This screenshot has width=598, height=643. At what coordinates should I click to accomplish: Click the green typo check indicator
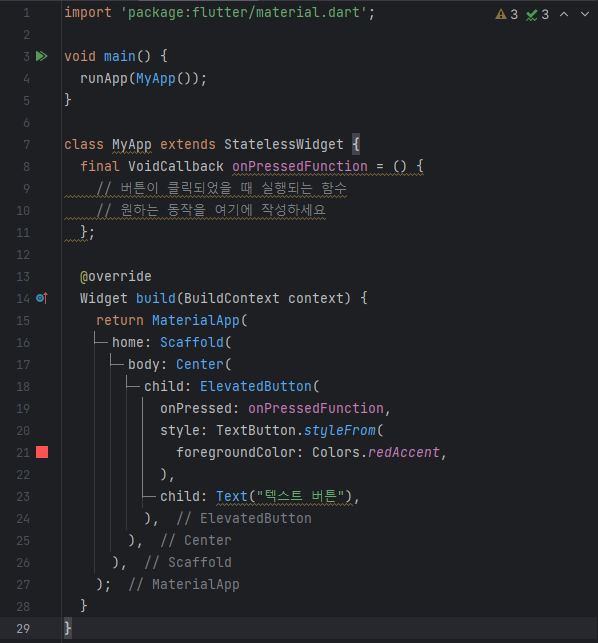(x=537, y=15)
